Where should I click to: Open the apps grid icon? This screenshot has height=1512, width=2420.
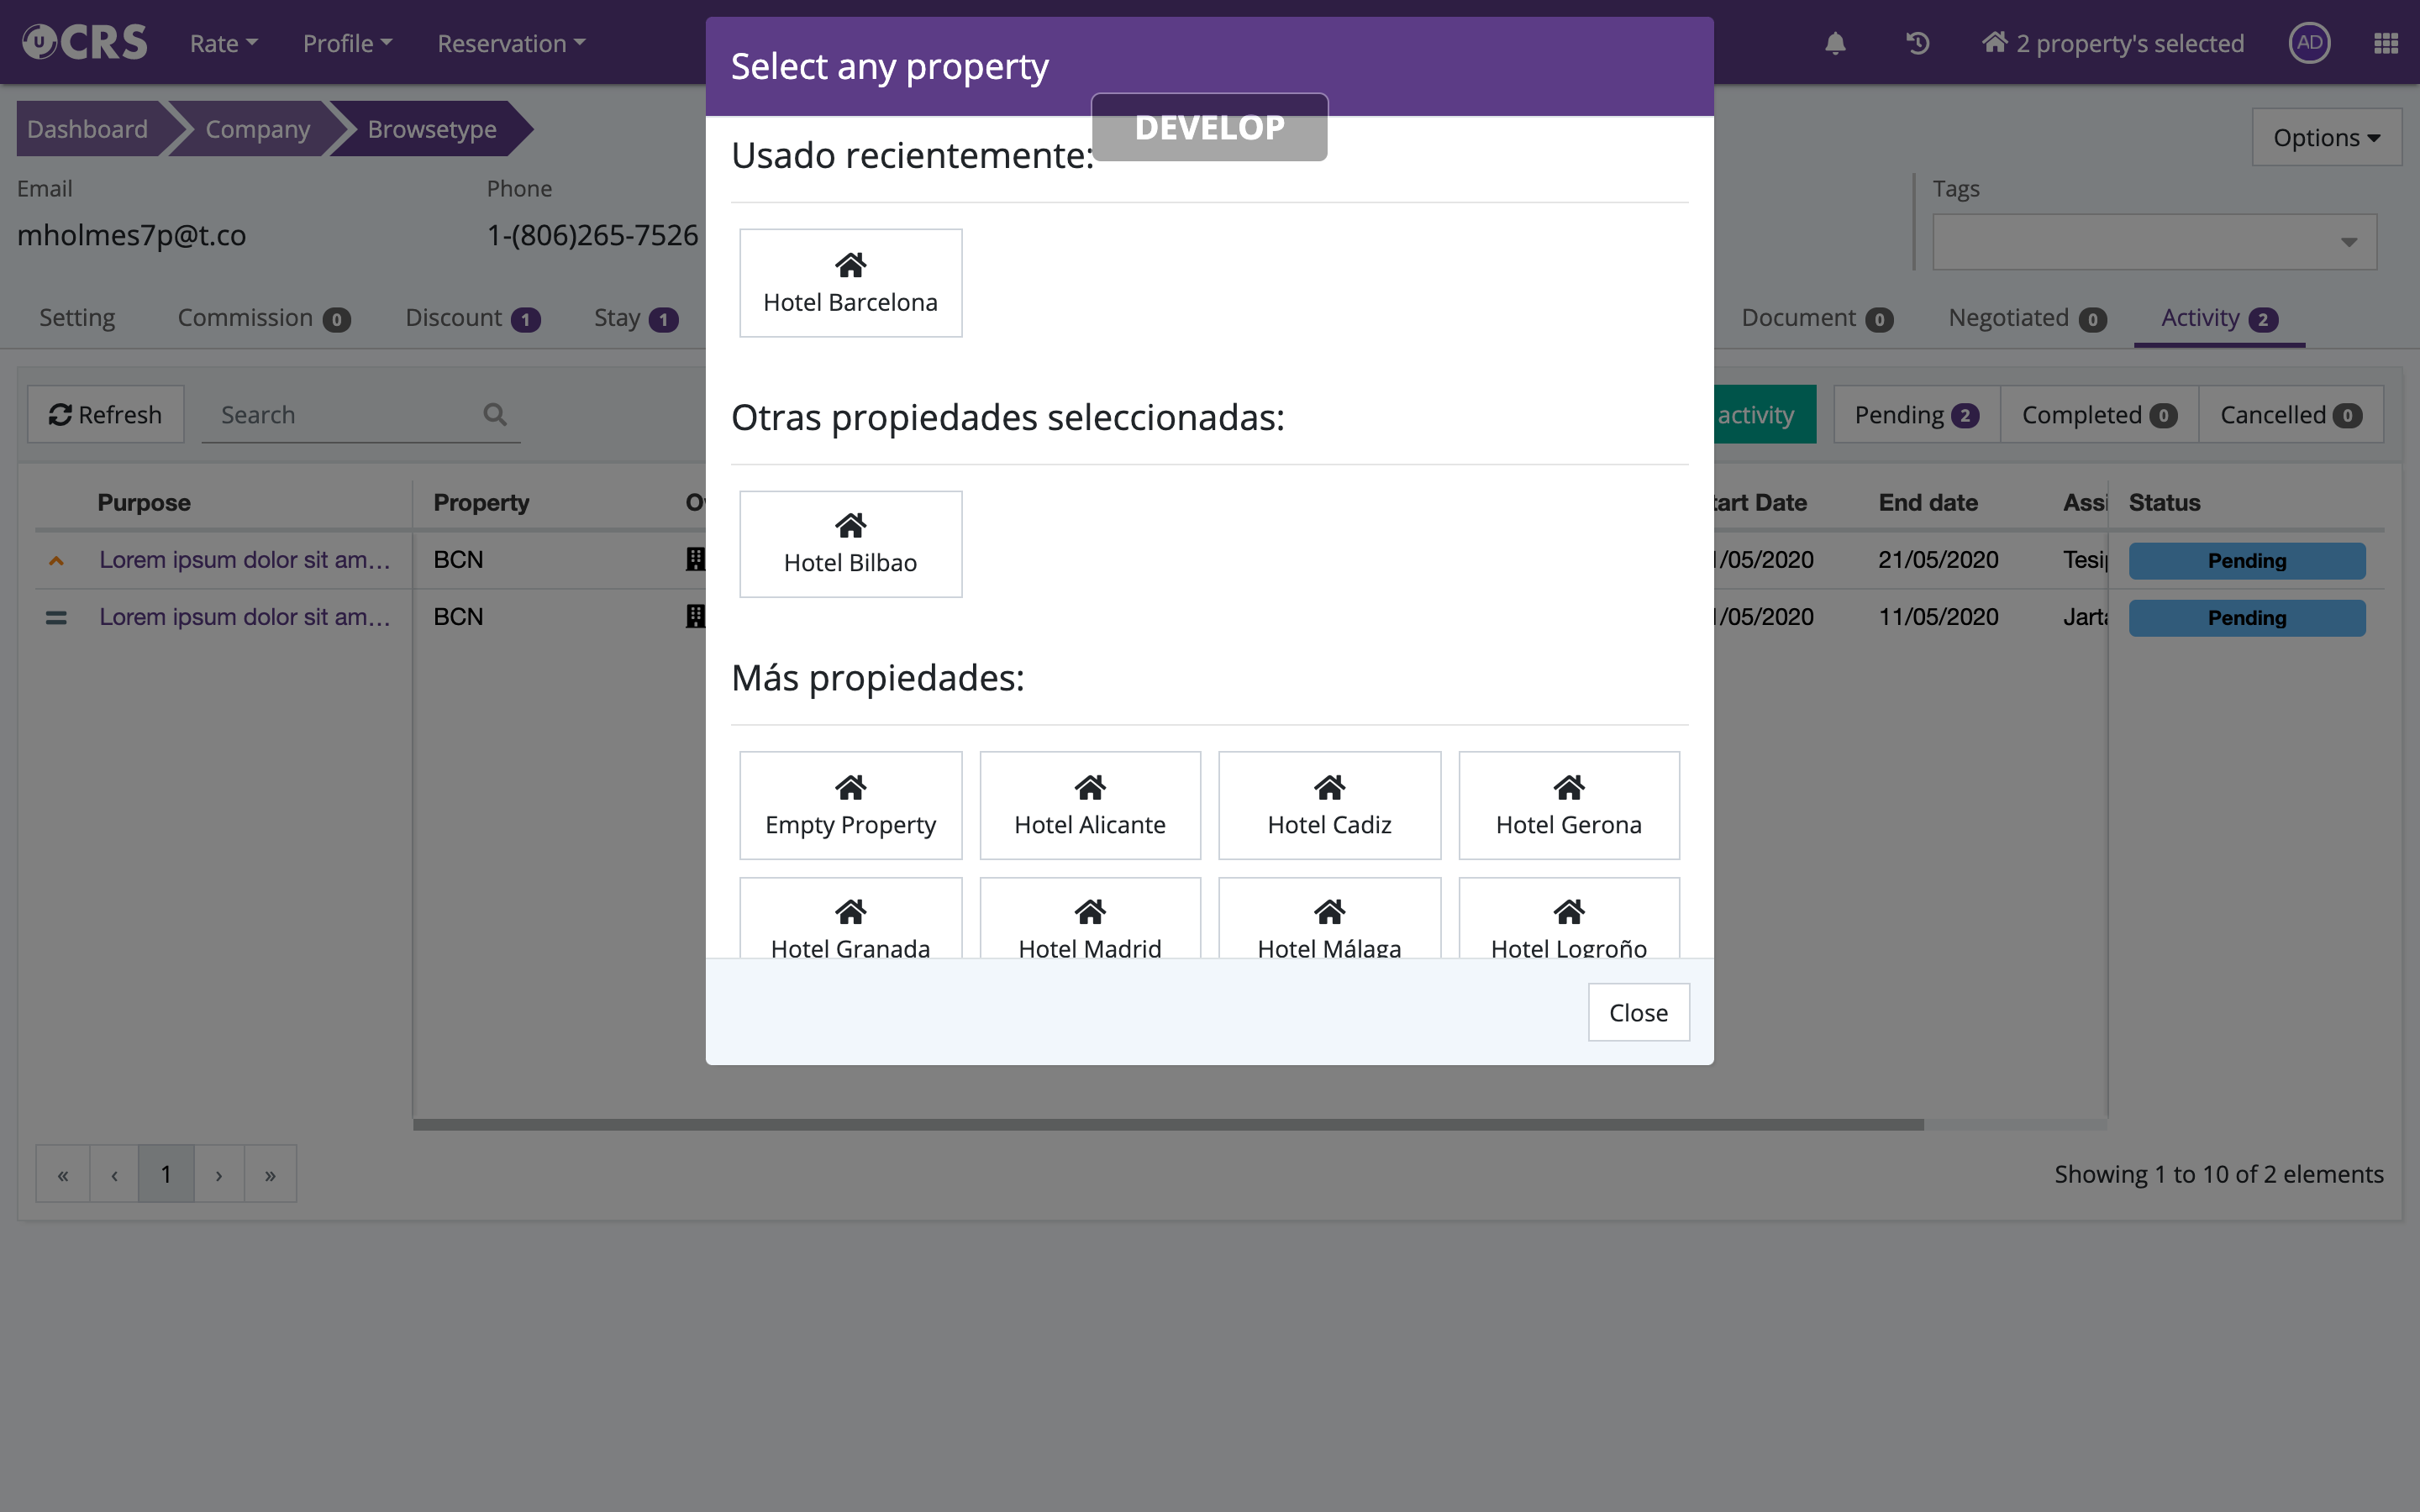pos(2386,43)
